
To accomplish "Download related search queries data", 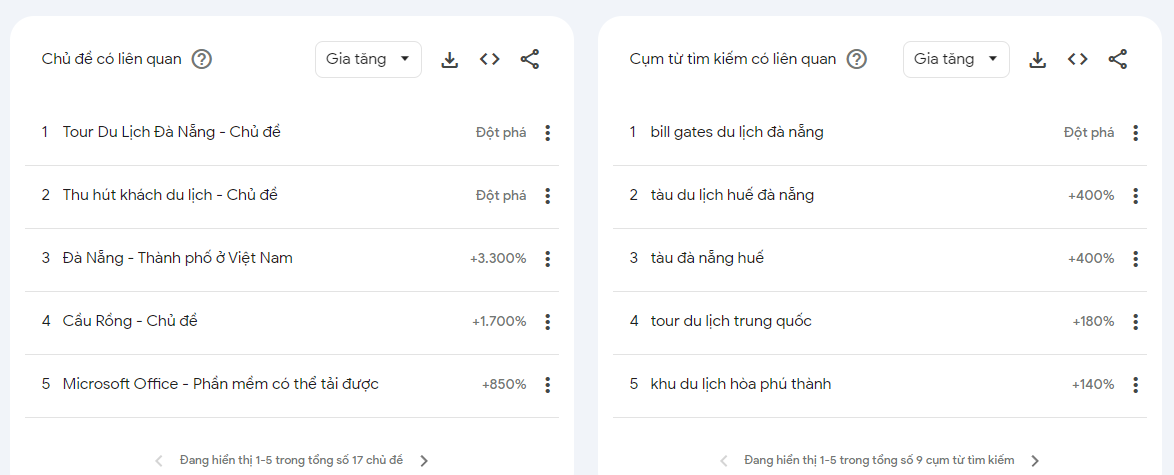I will (1038, 60).
